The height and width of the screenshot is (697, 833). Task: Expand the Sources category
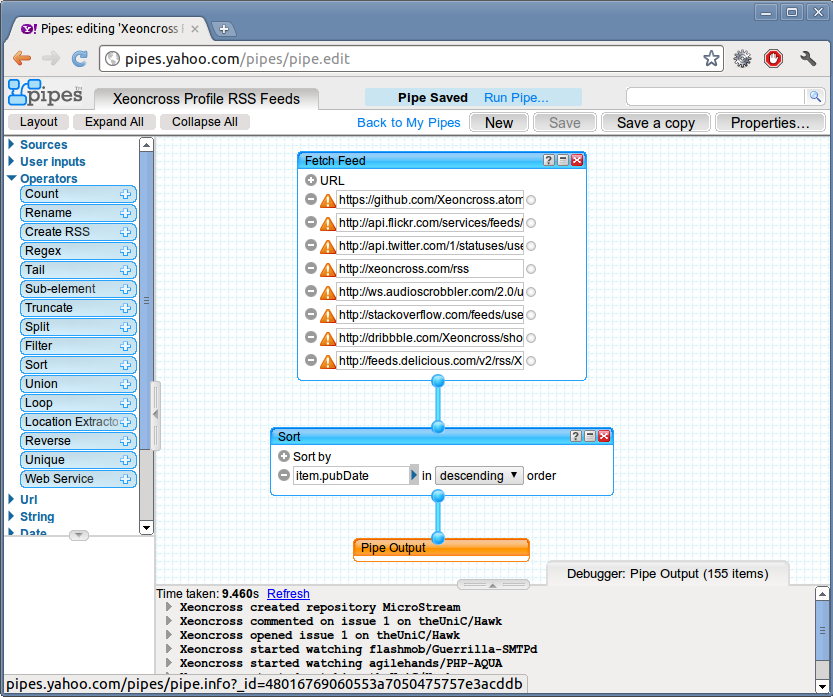pos(11,144)
